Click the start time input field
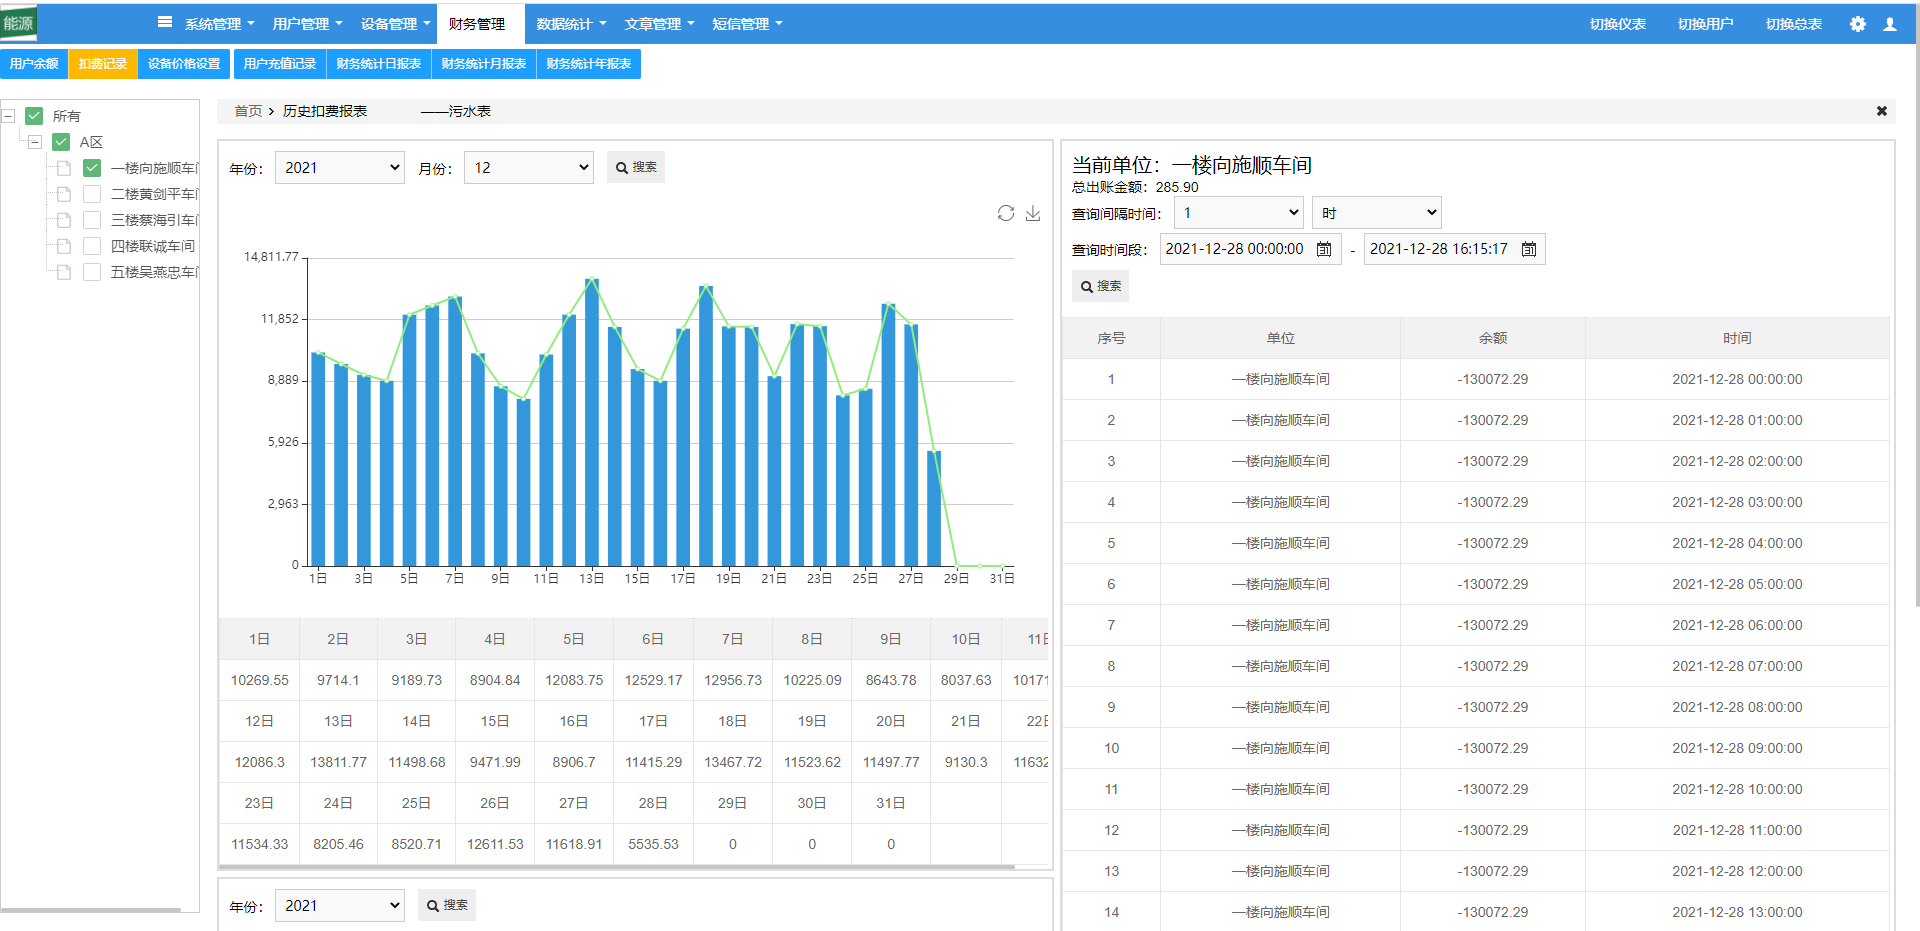This screenshot has width=1920, height=931. [x=1250, y=249]
